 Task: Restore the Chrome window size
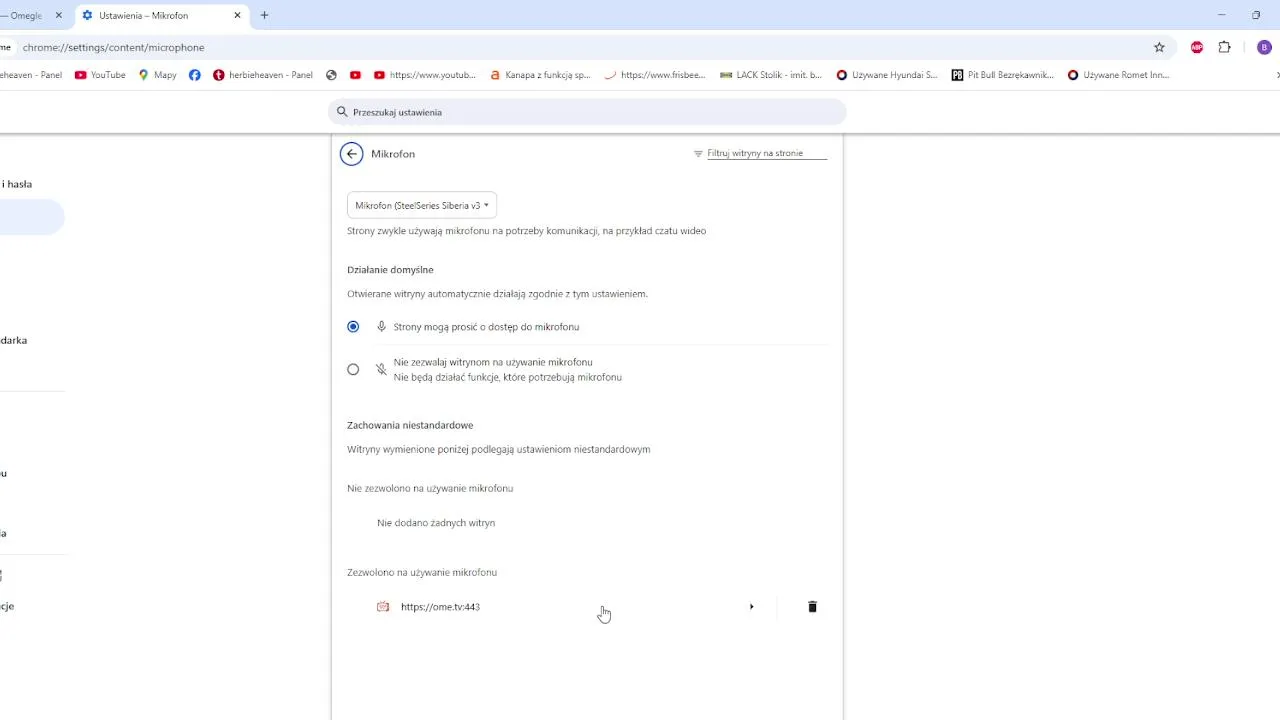pos(1256,15)
